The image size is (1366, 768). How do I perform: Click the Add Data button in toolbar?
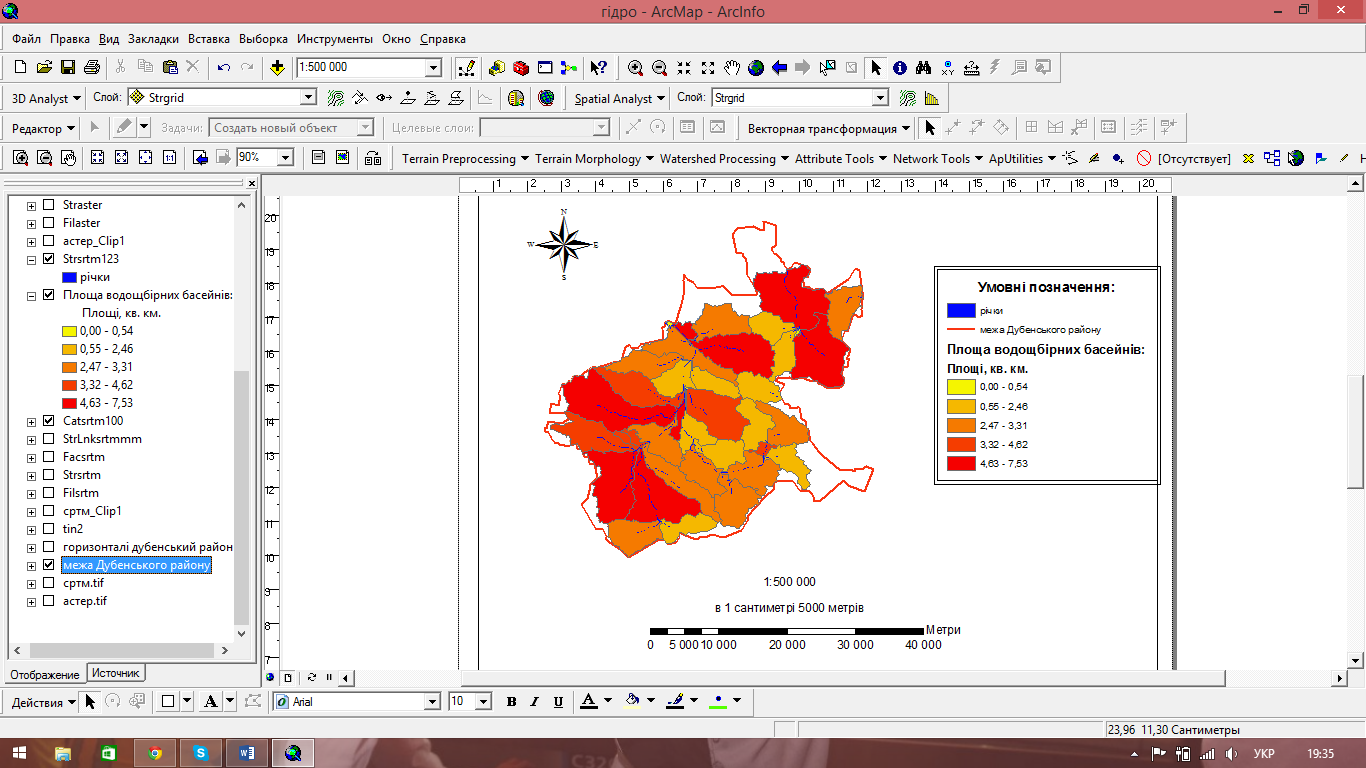(277, 68)
